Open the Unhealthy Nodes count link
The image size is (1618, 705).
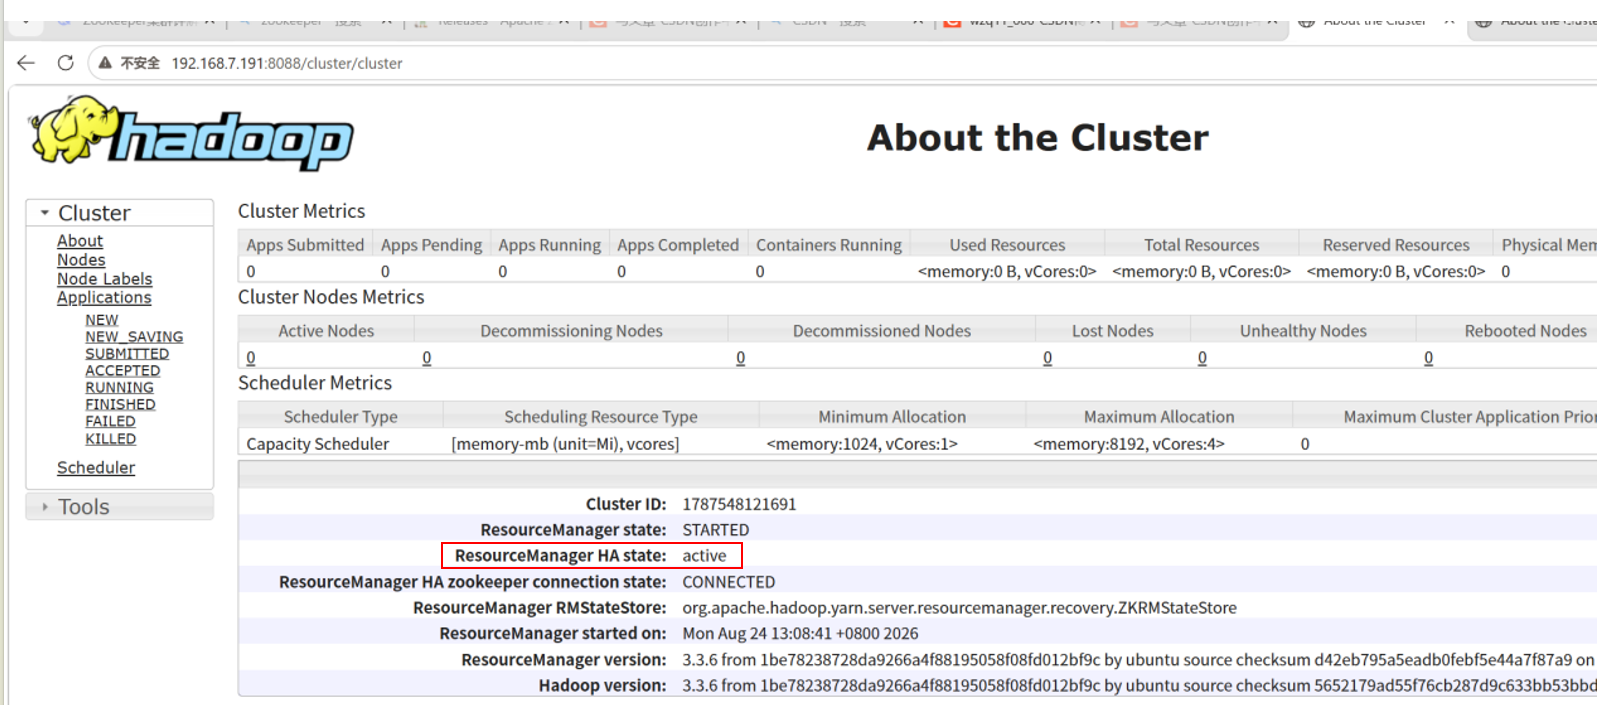click(x=1202, y=358)
